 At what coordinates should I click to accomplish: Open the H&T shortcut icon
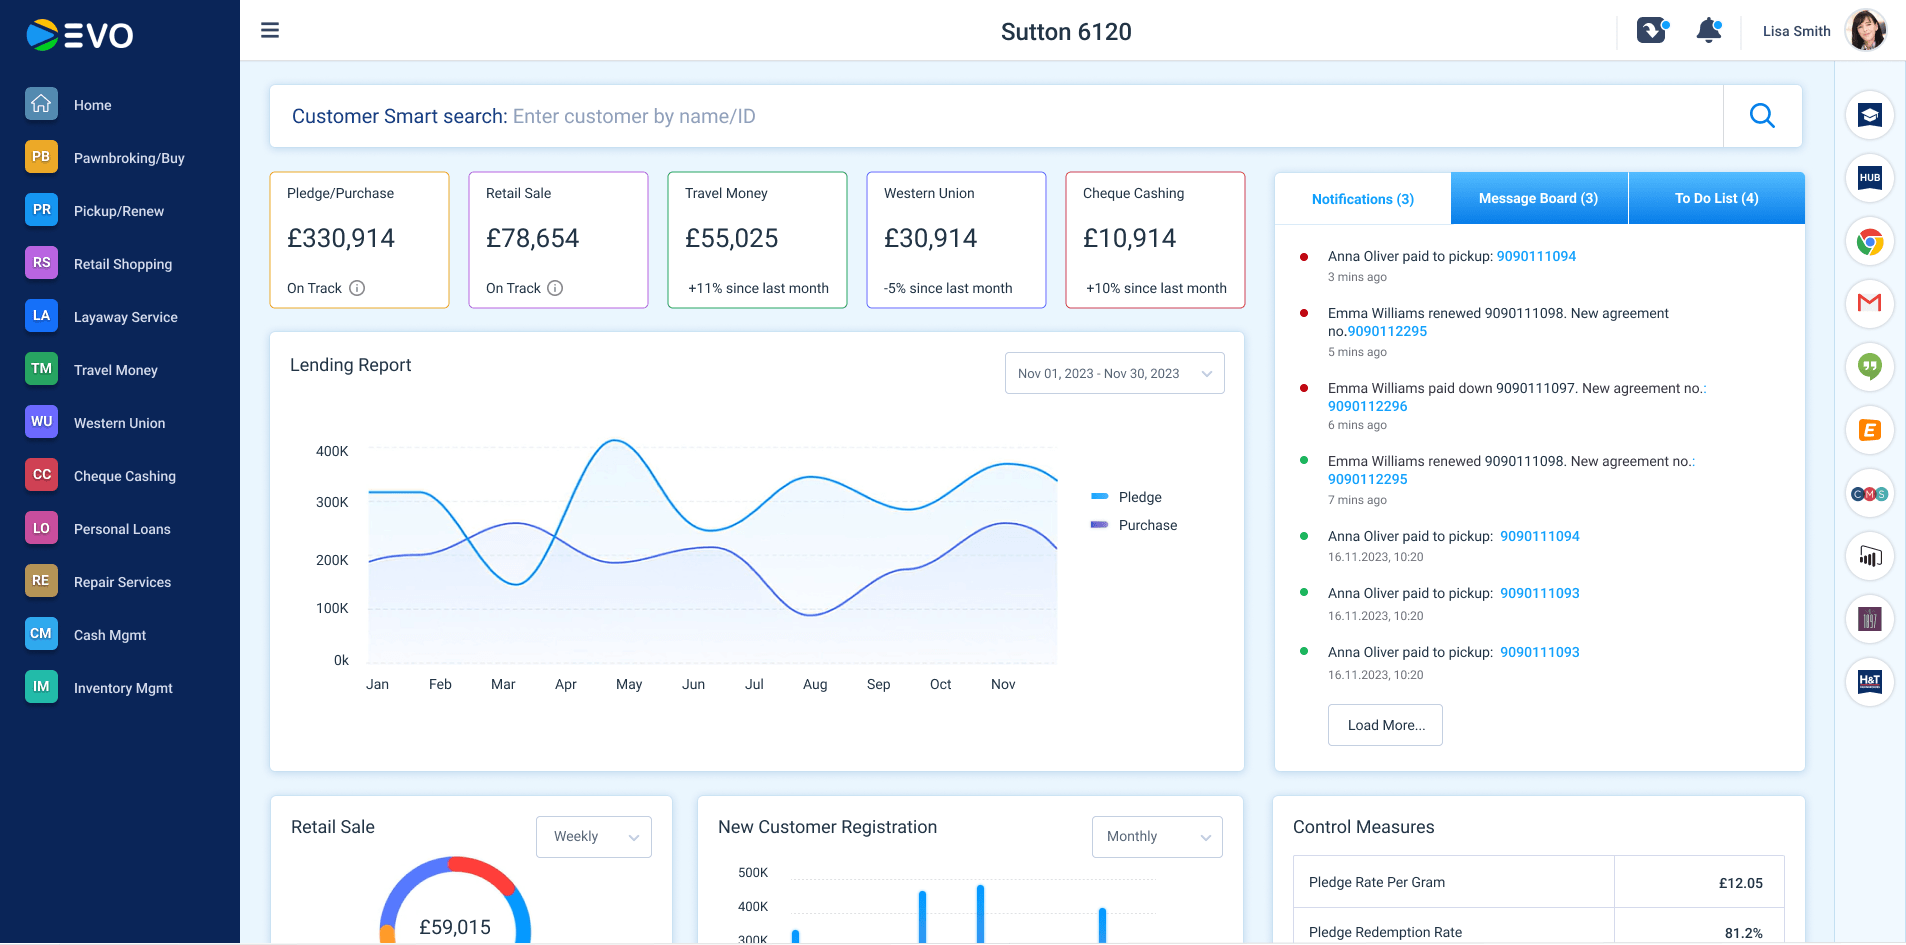tap(1869, 682)
